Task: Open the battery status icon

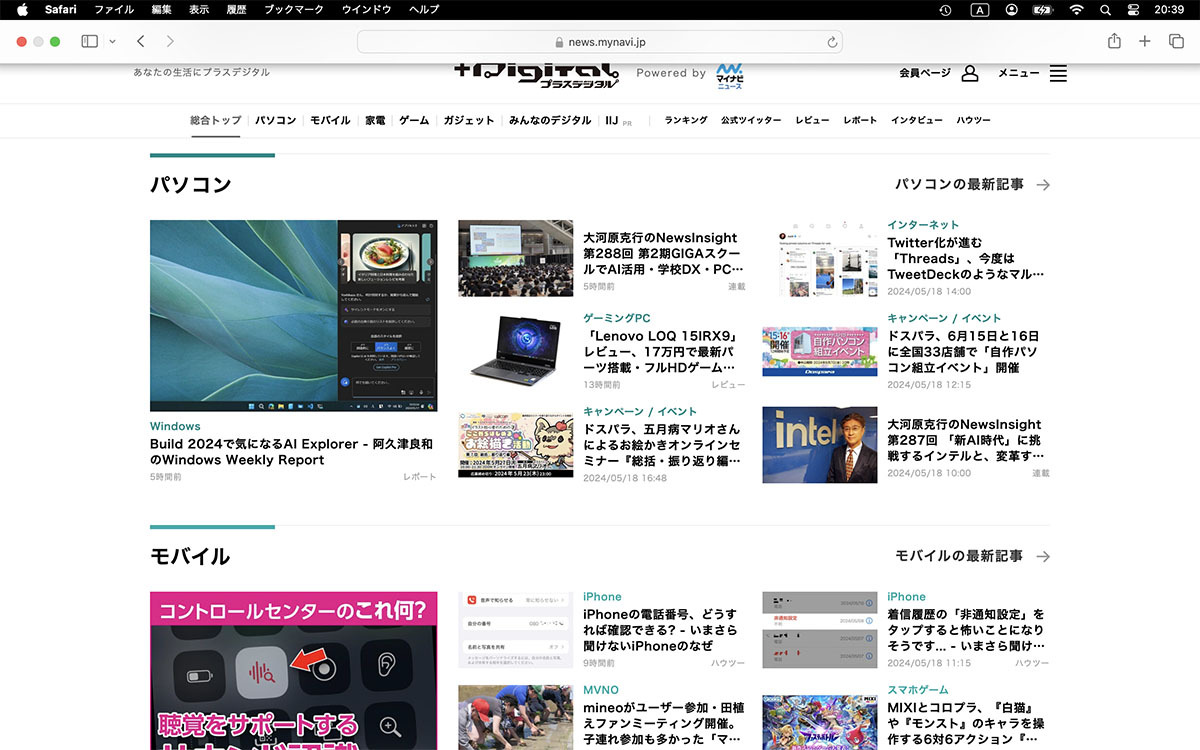Action: click(x=1043, y=9)
